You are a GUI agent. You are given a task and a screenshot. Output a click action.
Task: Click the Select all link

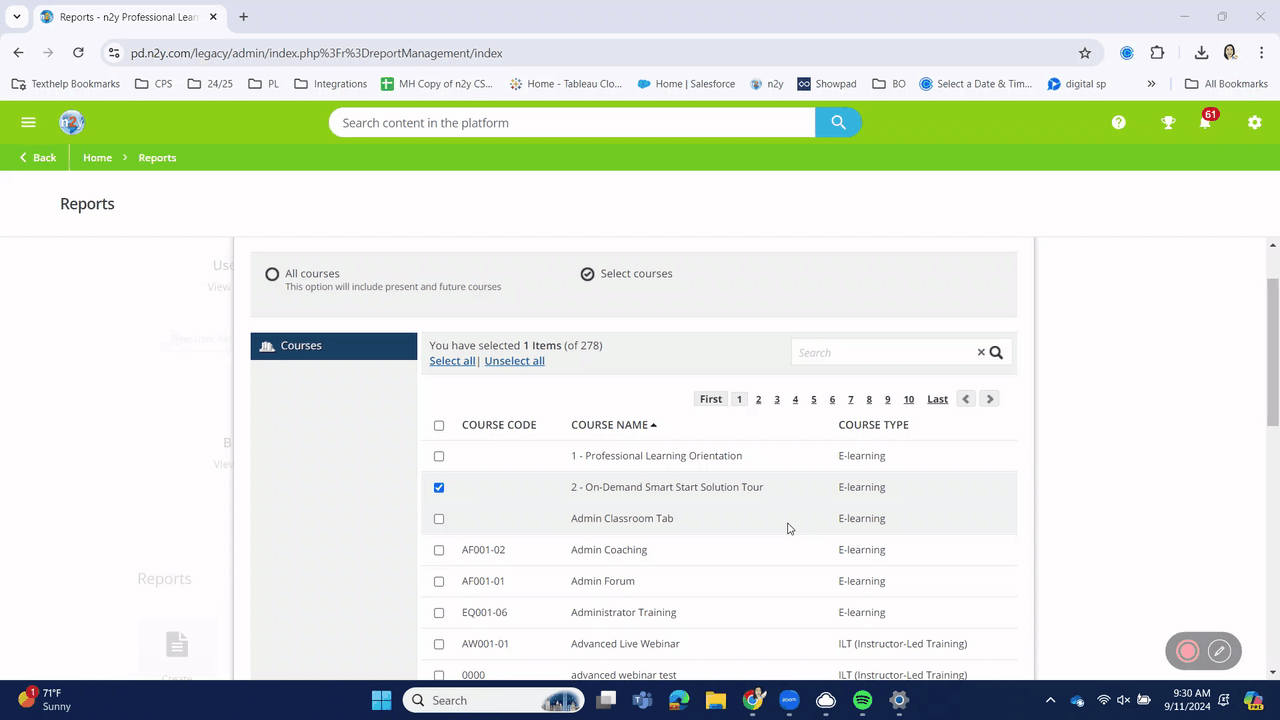(452, 361)
